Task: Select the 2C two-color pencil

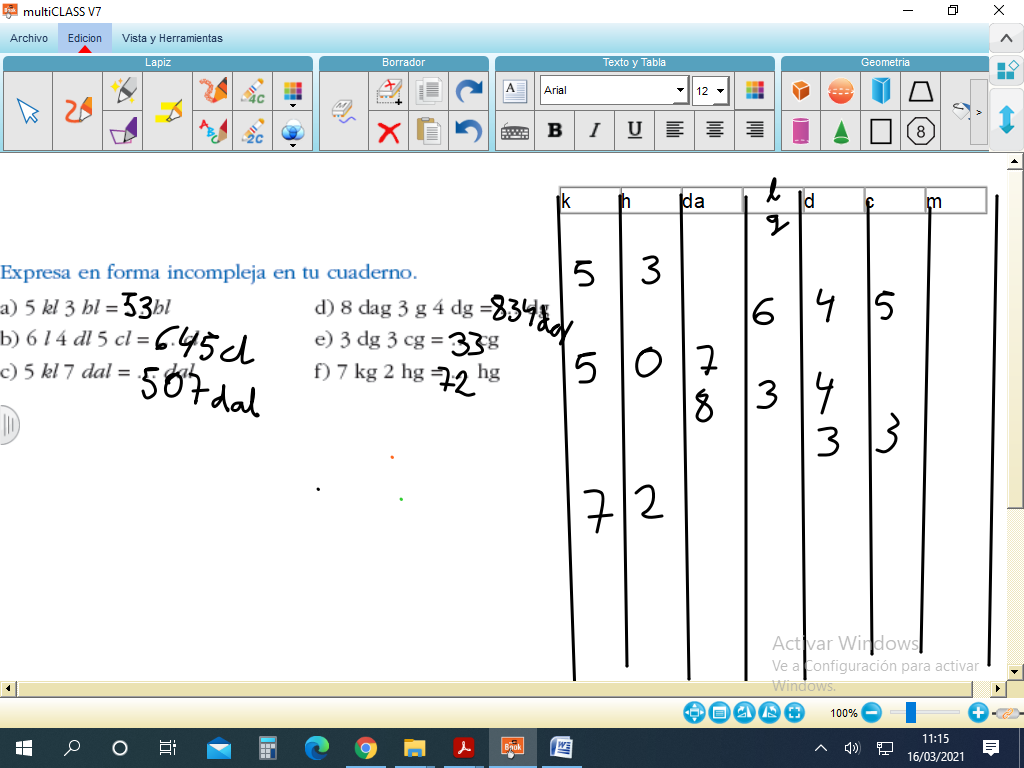Action: click(x=253, y=131)
